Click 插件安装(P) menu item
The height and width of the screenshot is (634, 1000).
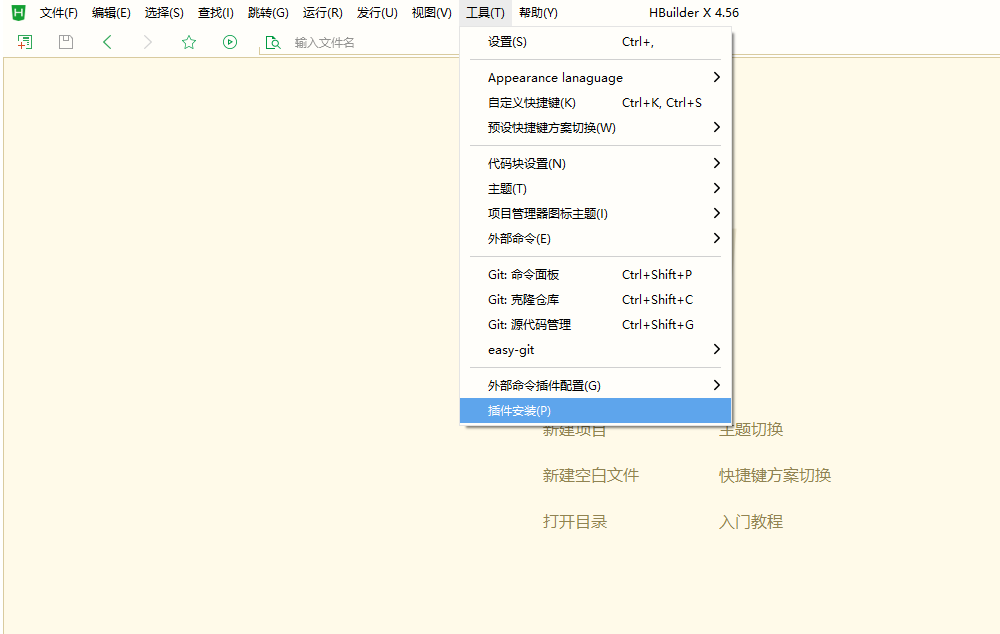596,411
